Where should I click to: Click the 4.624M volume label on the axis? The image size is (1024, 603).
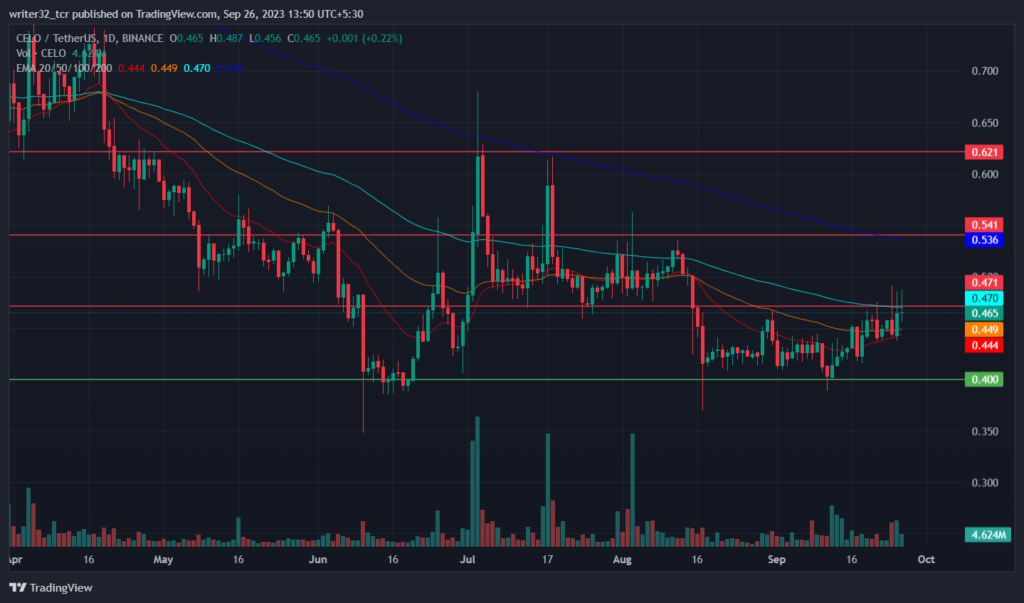click(987, 535)
